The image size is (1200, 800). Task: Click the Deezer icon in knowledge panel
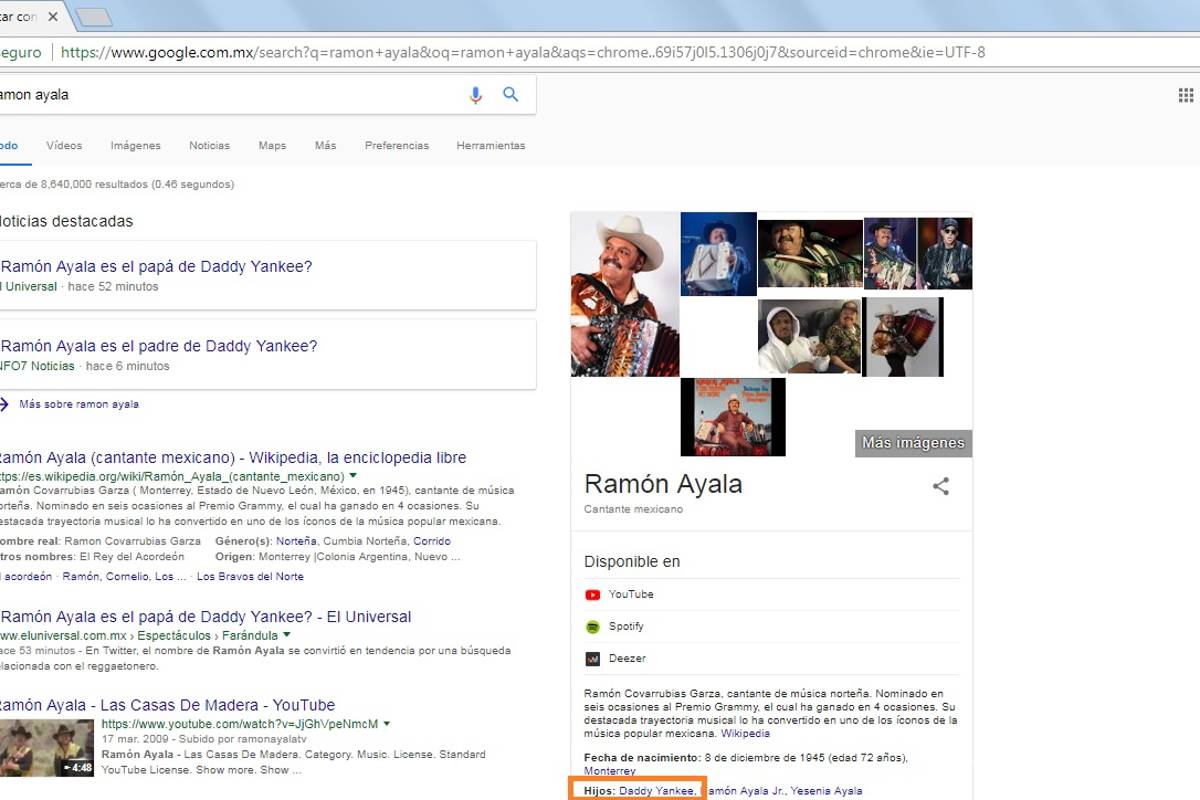click(x=592, y=658)
